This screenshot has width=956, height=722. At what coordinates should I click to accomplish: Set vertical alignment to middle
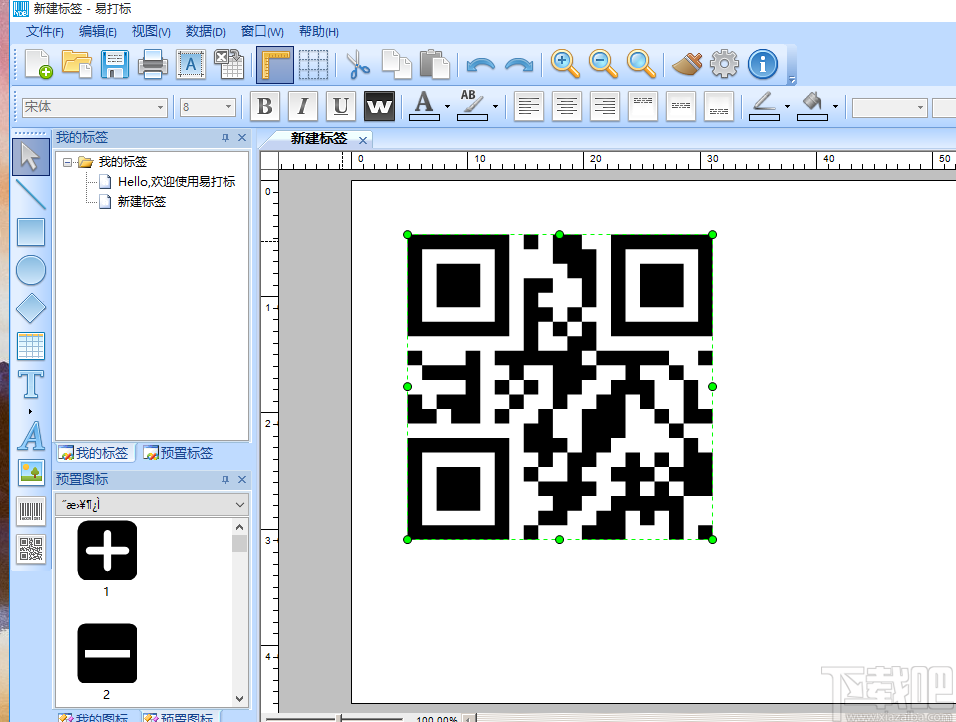[681, 107]
